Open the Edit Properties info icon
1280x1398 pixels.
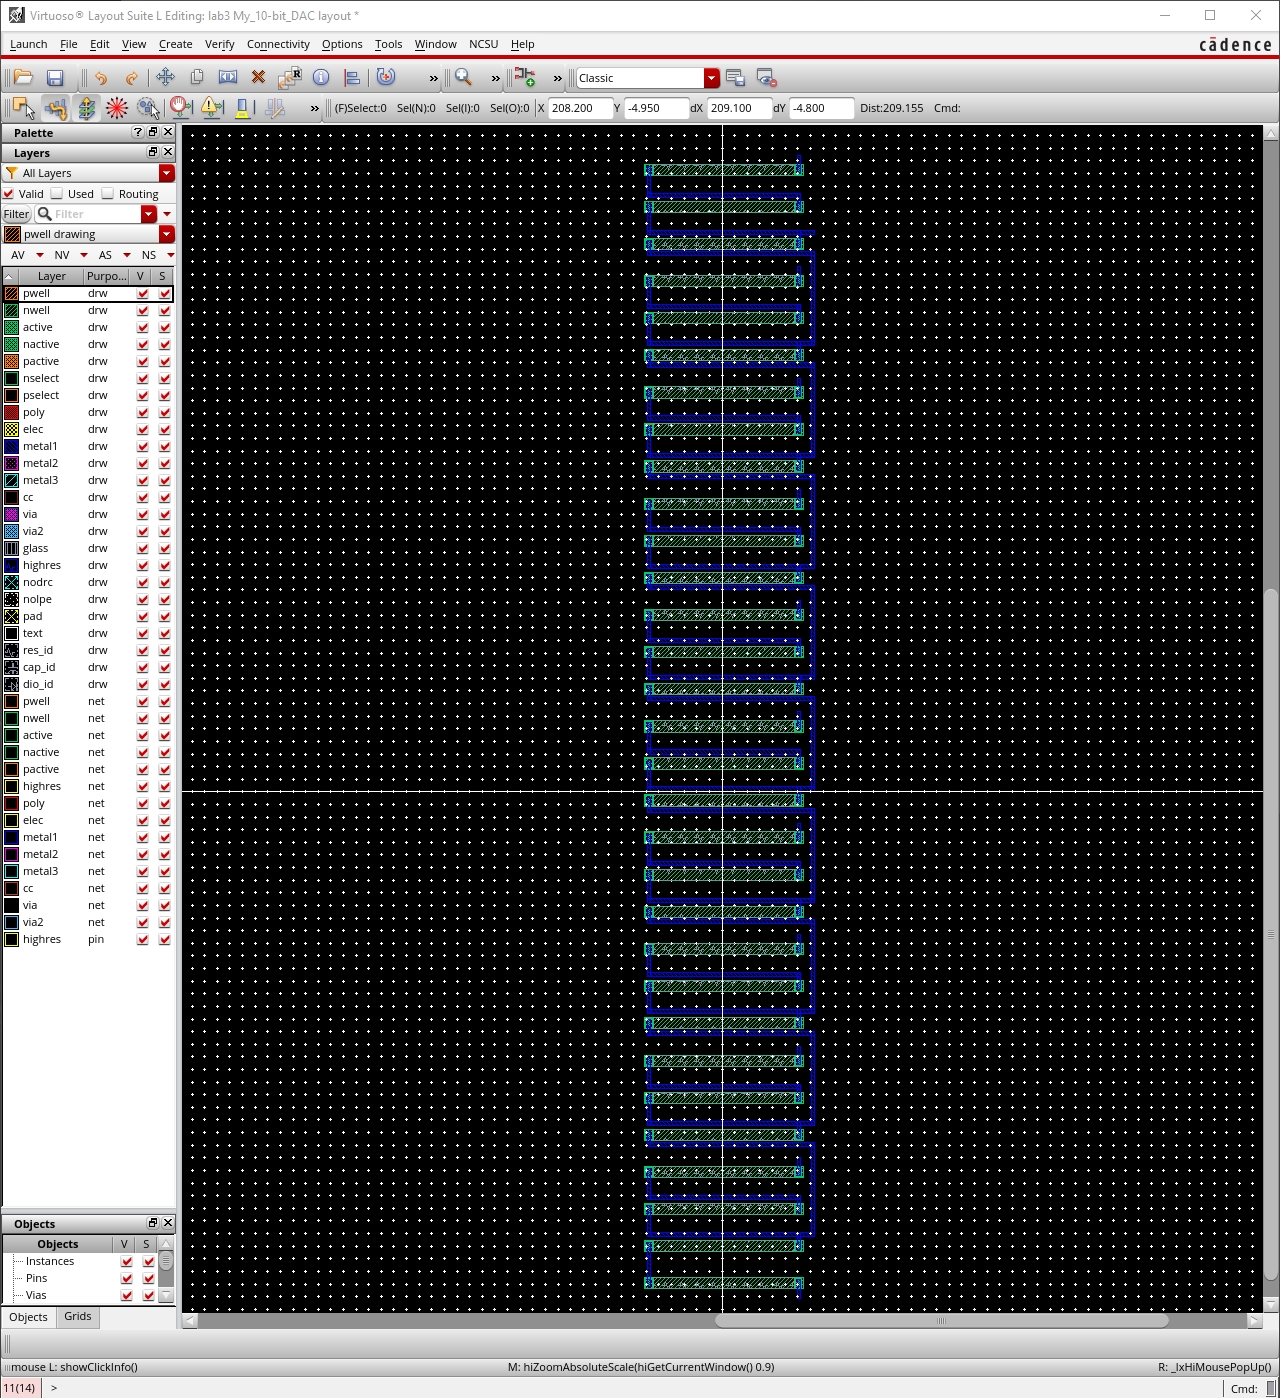[x=321, y=78]
